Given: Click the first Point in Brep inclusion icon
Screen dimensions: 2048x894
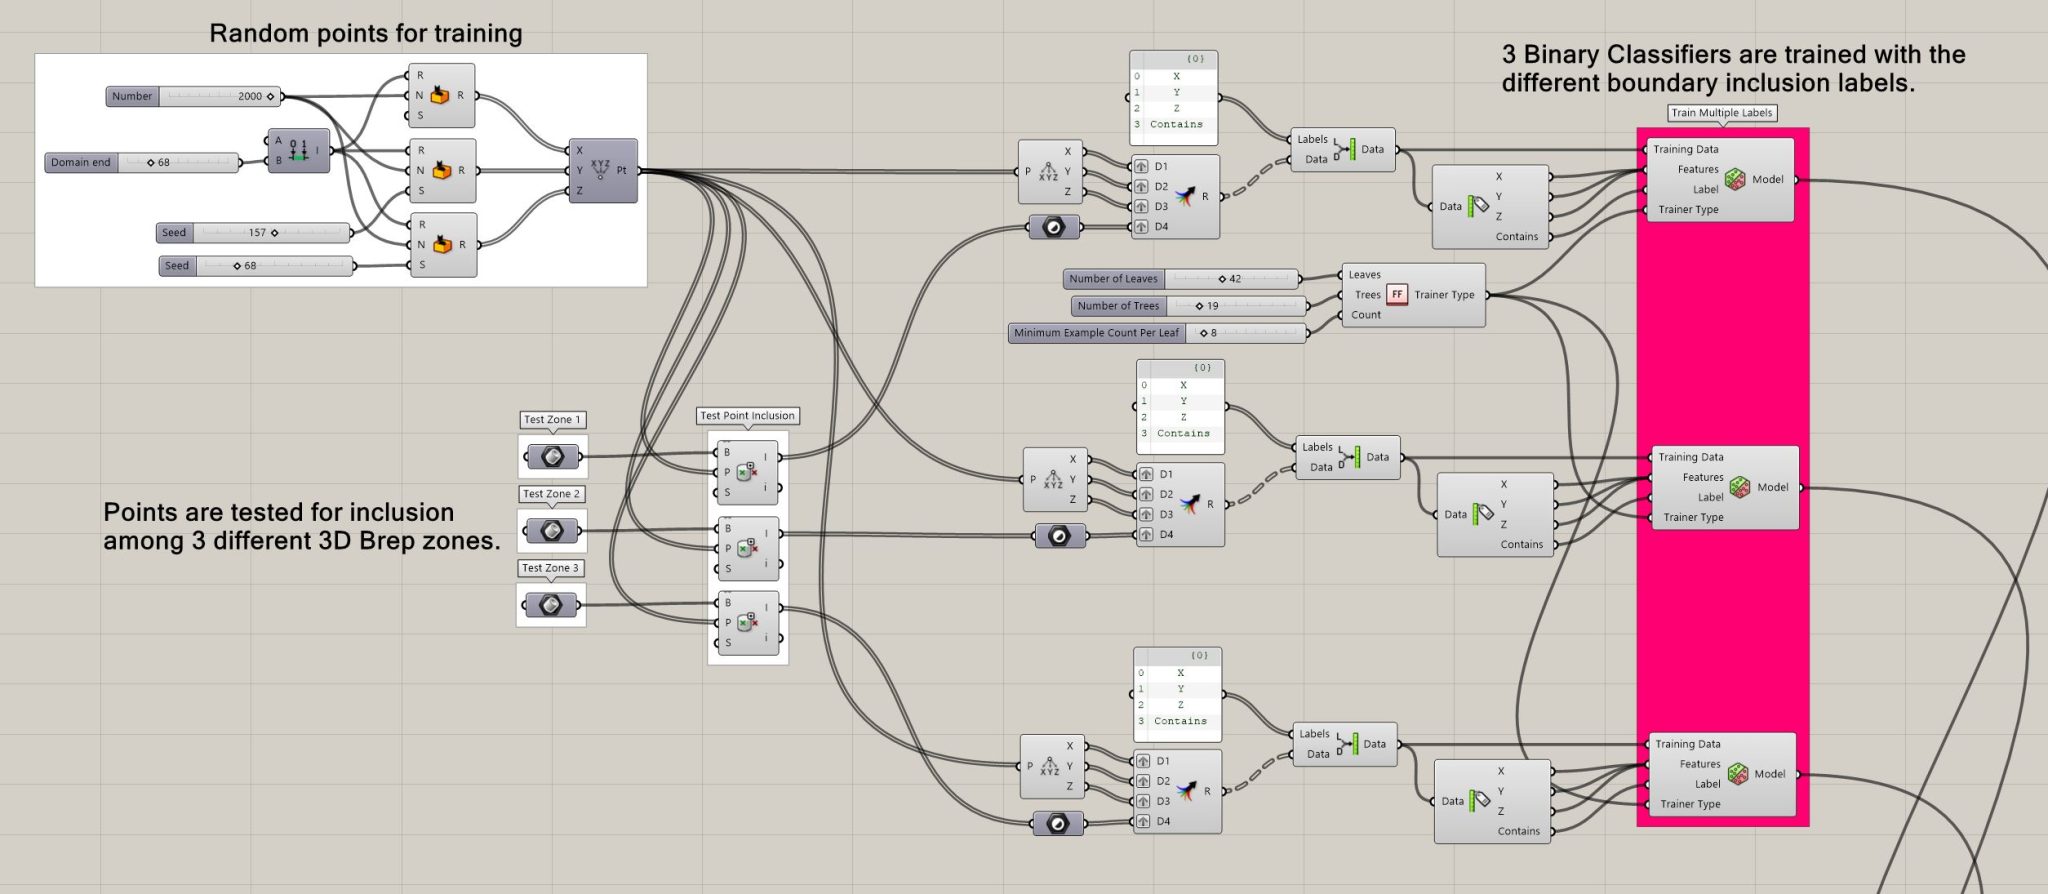Looking at the screenshot, I should [x=746, y=472].
